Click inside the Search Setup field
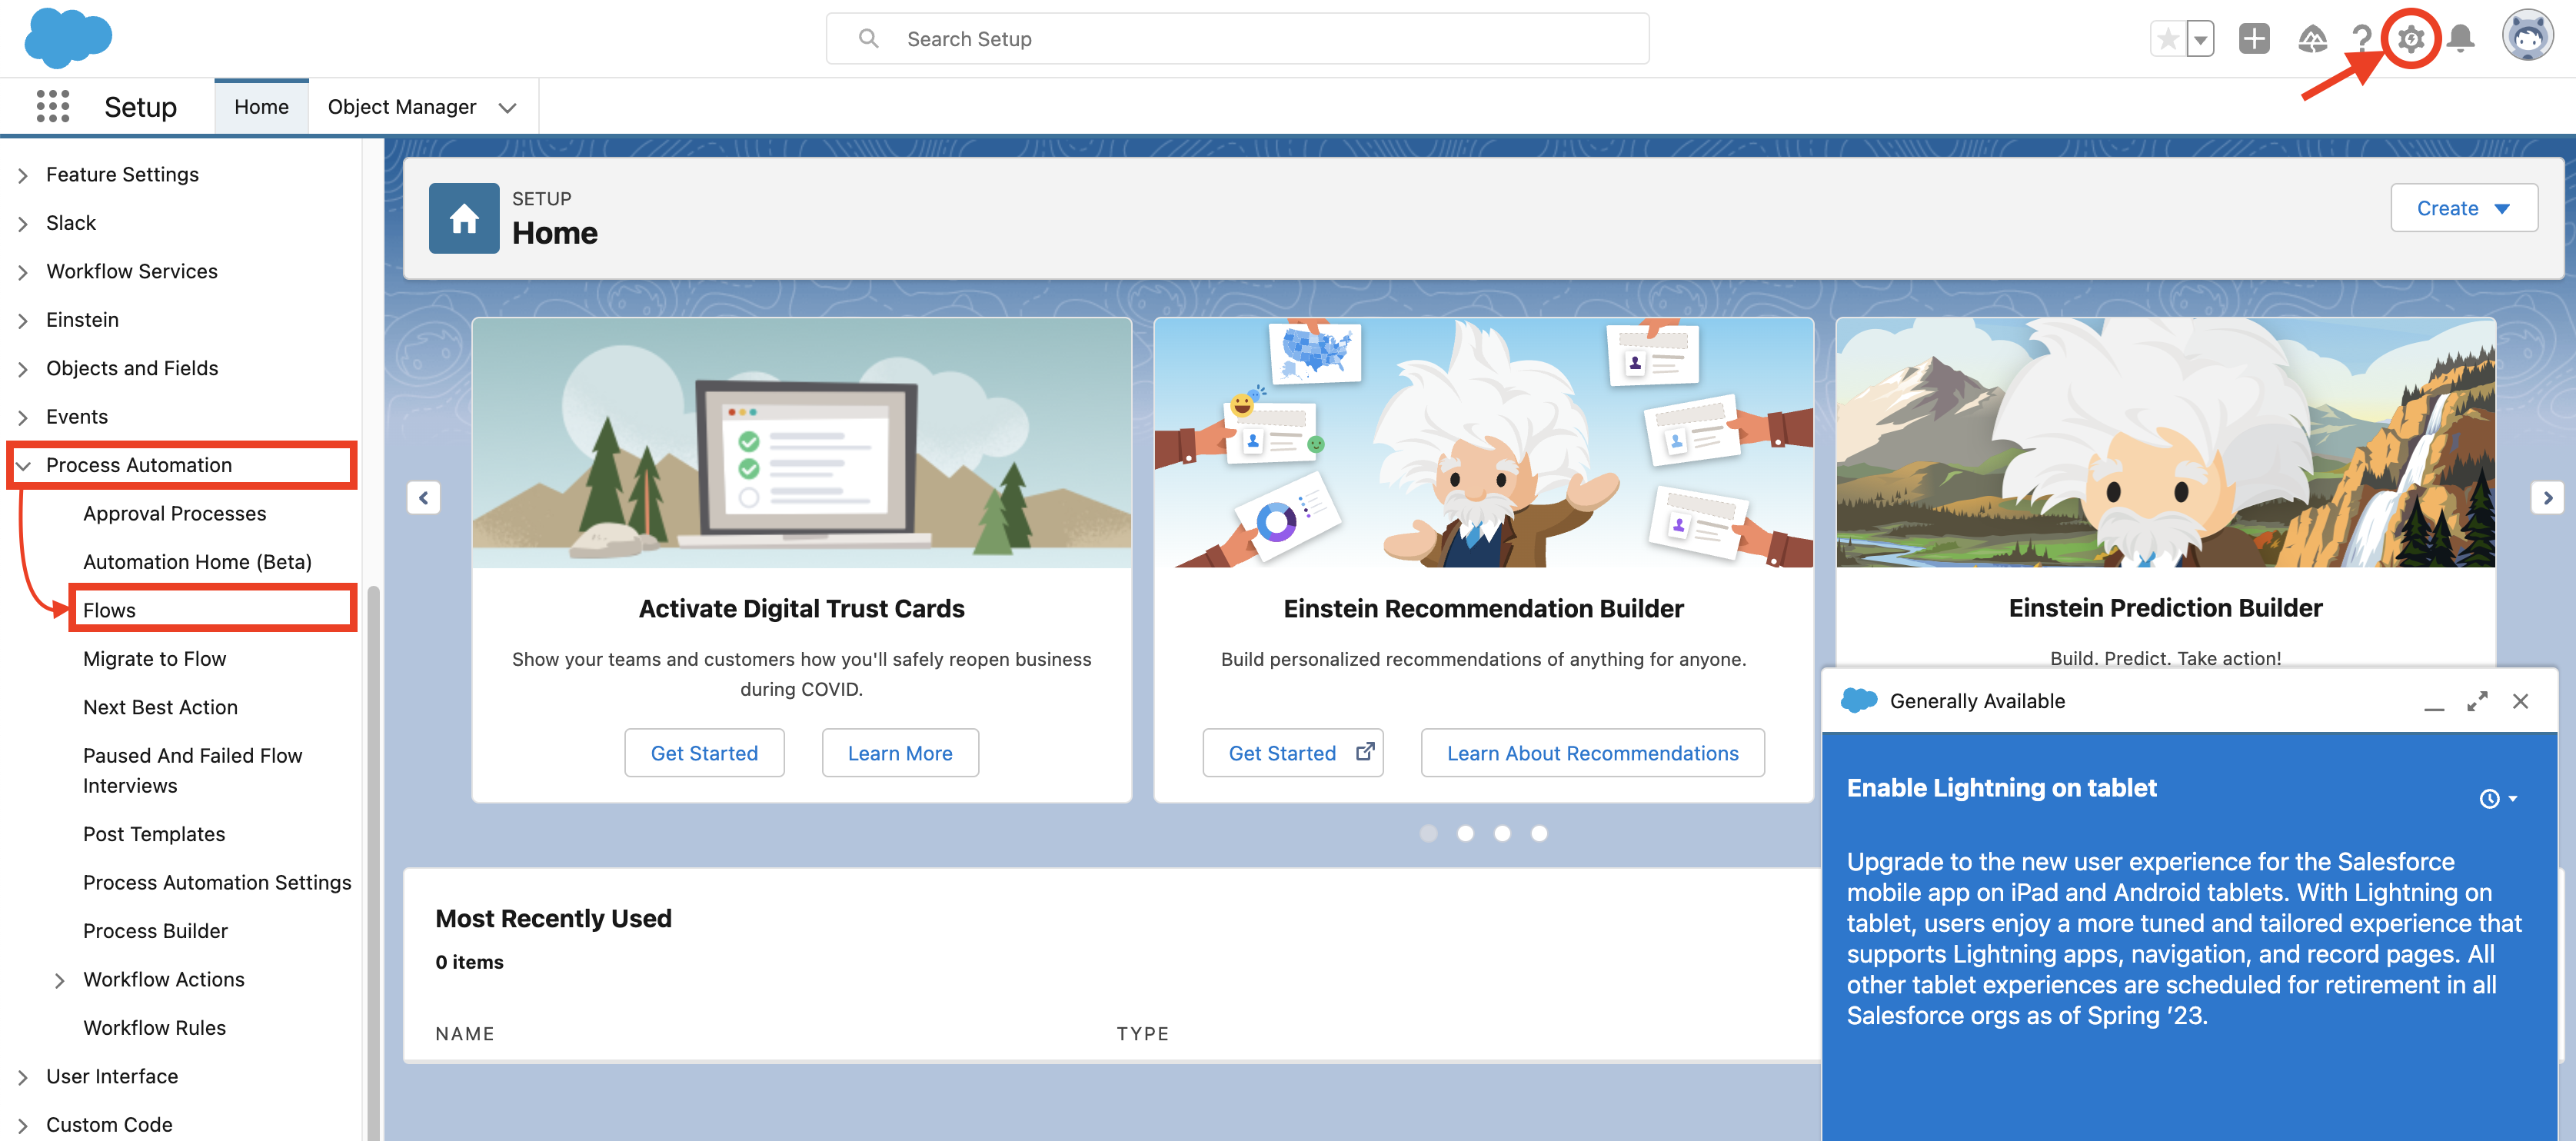The image size is (2576, 1141). coord(1237,39)
